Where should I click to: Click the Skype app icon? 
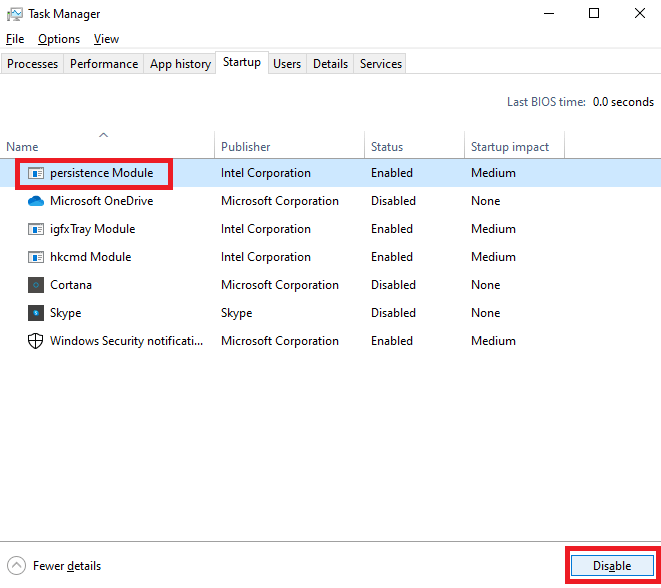click(x=36, y=313)
